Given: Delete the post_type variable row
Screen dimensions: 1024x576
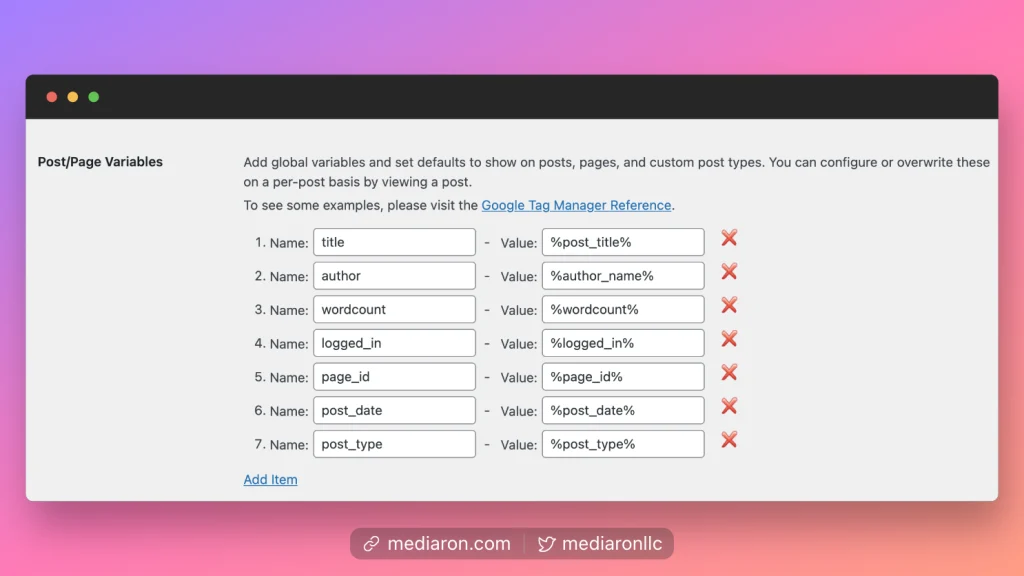Looking at the screenshot, I should tap(729, 440).
